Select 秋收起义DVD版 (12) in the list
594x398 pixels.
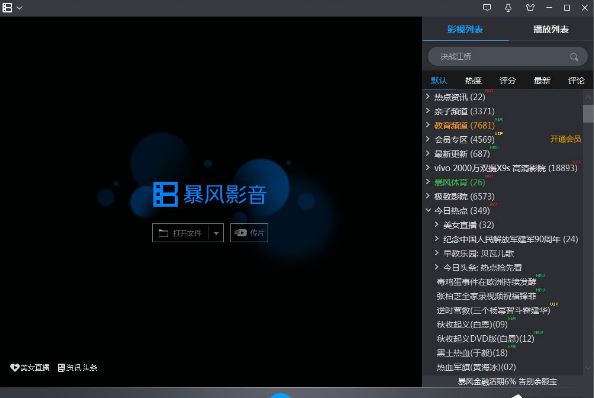(485, 339)
